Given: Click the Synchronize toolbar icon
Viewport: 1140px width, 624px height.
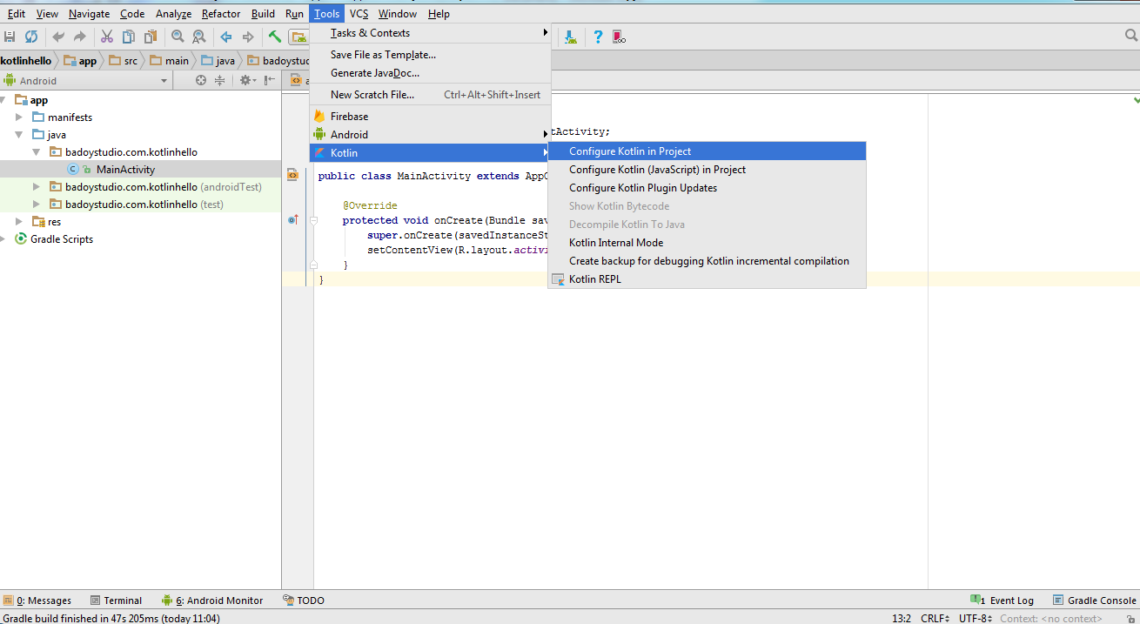Looking at the screenshot, I should click(x=31, y=37).
